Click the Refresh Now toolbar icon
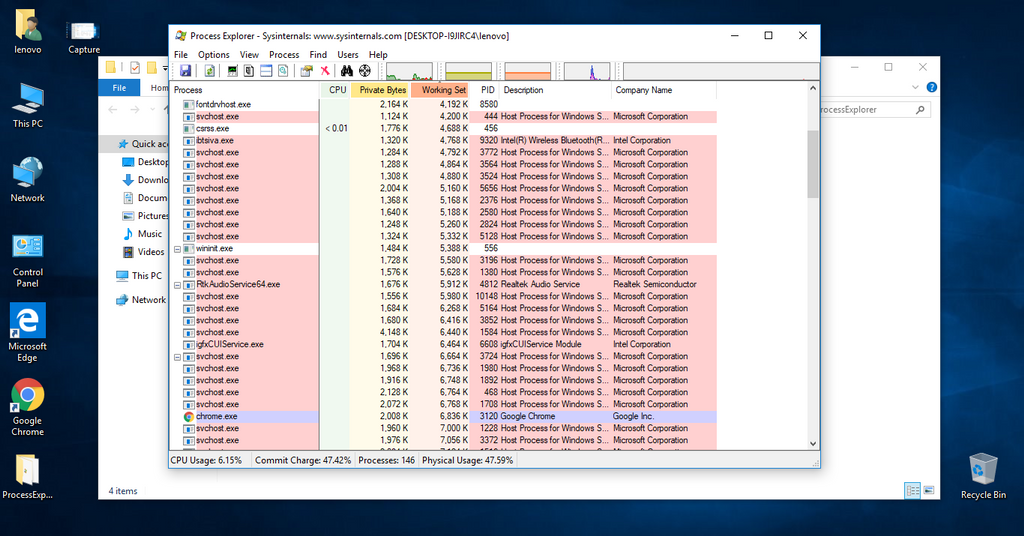 coord(210,71)
